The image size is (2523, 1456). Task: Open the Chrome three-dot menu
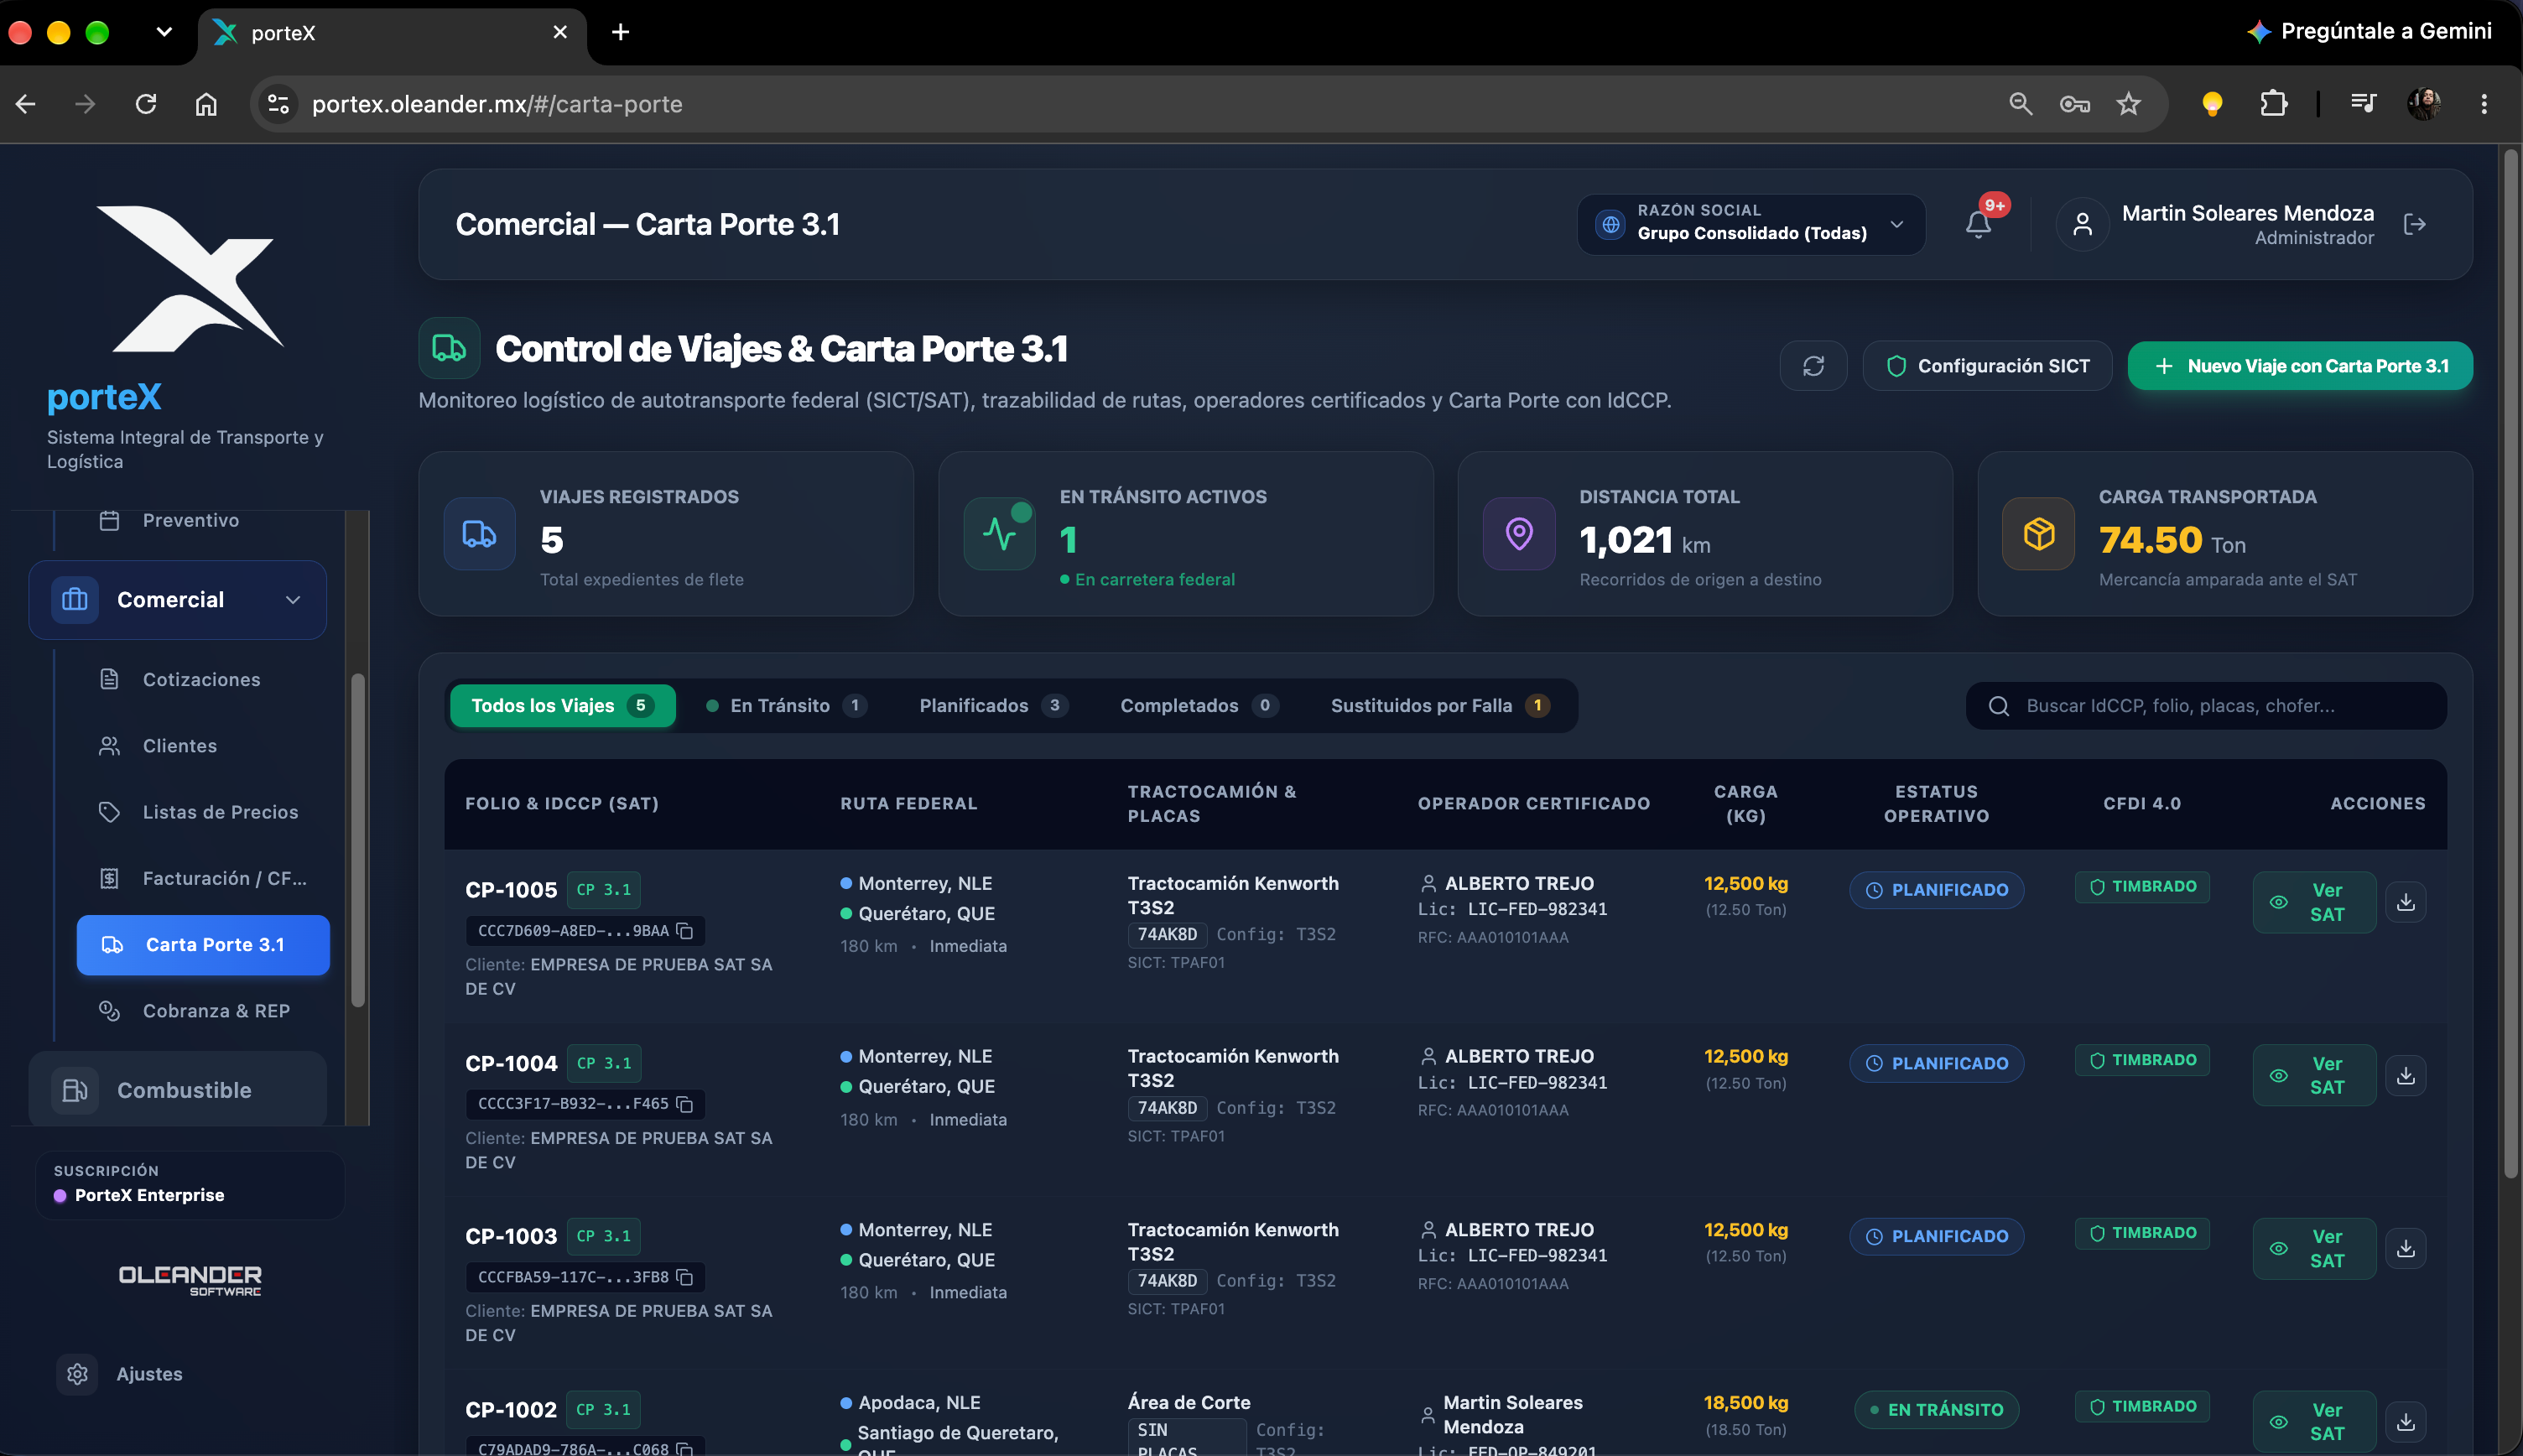point(2484,103)
